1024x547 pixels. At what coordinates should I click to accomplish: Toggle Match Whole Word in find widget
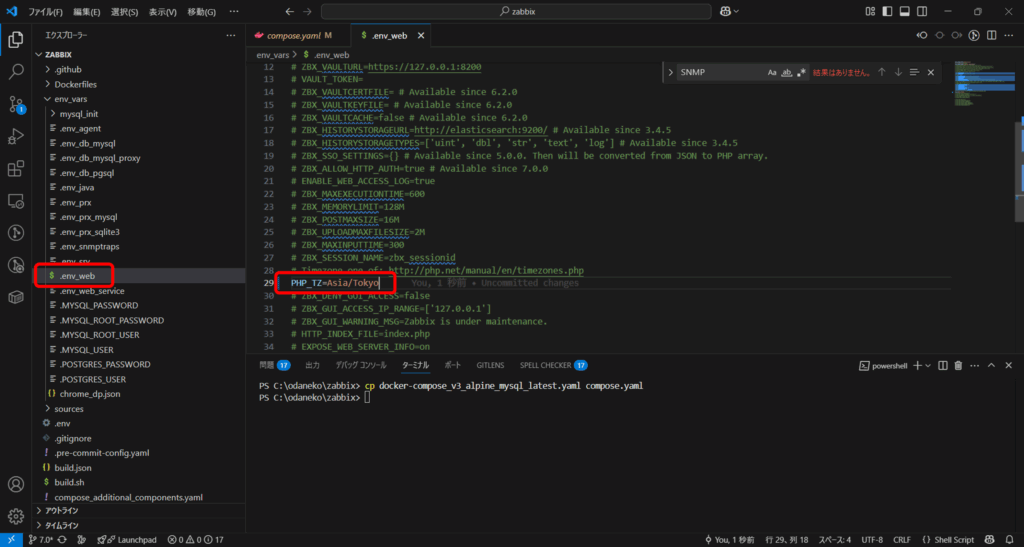tap(787, 72)
